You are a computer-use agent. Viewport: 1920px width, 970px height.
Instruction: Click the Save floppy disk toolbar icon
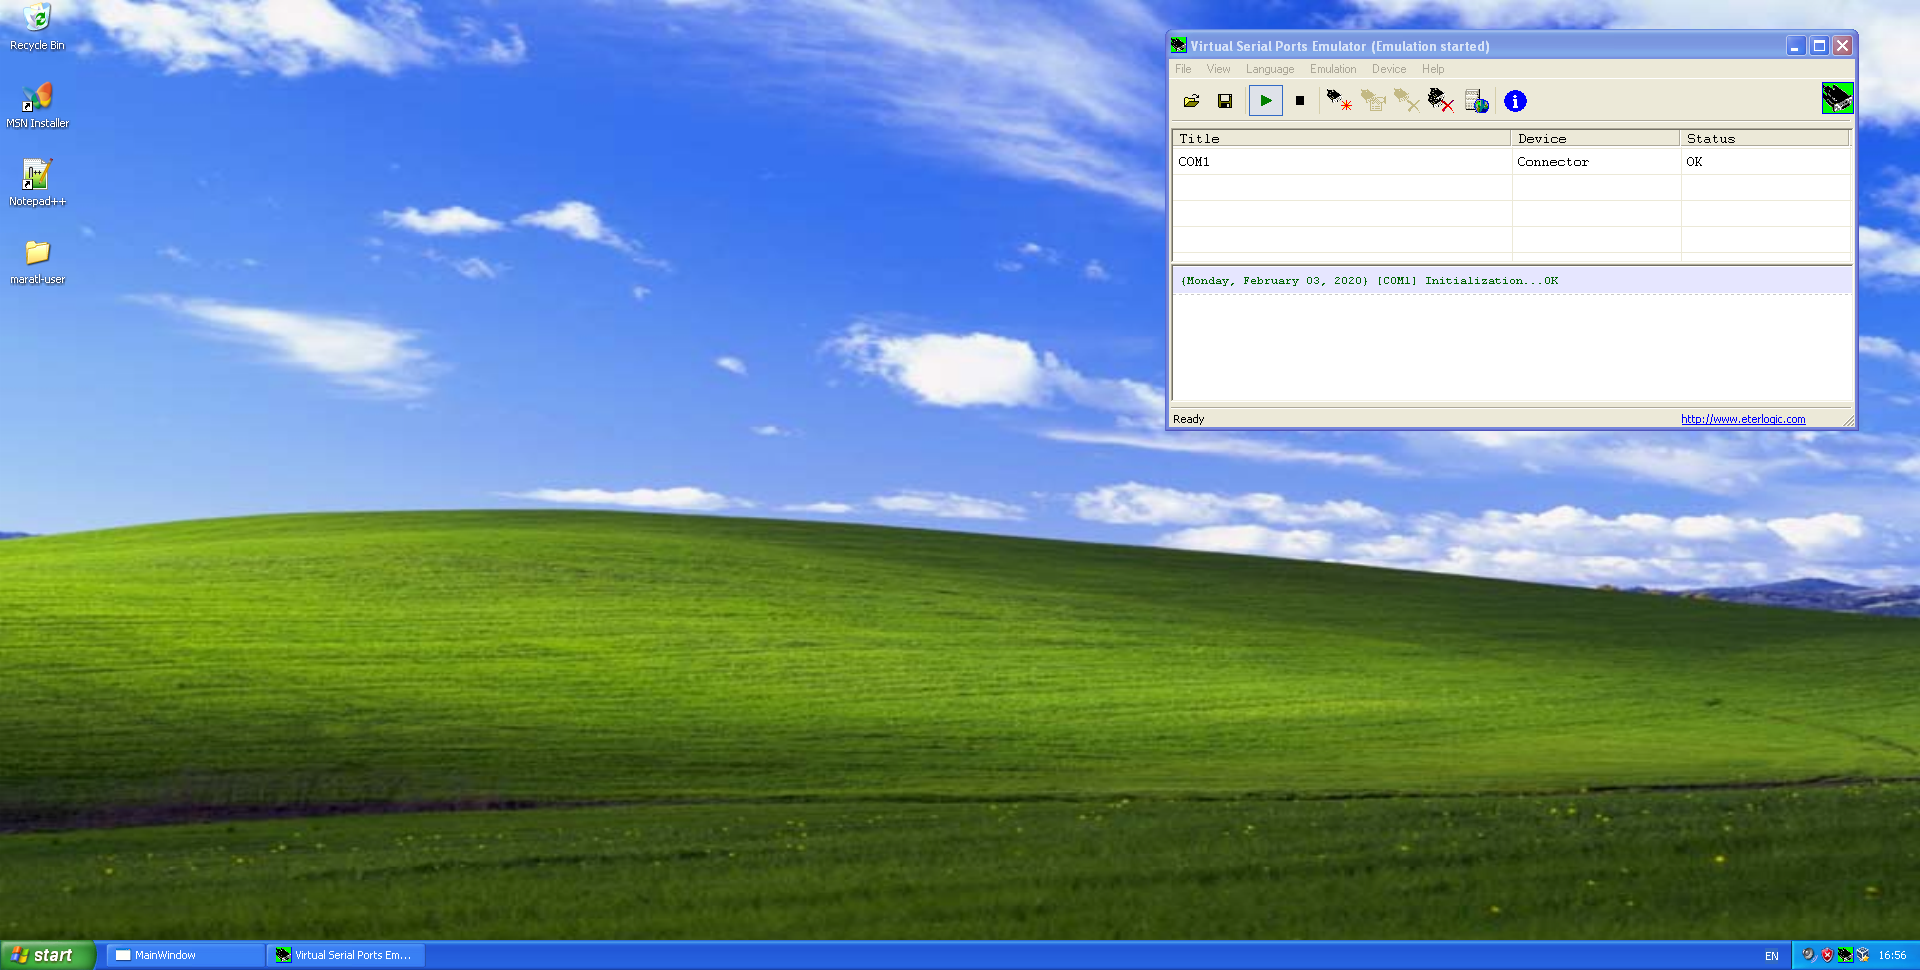click(x=1225, y=101)
